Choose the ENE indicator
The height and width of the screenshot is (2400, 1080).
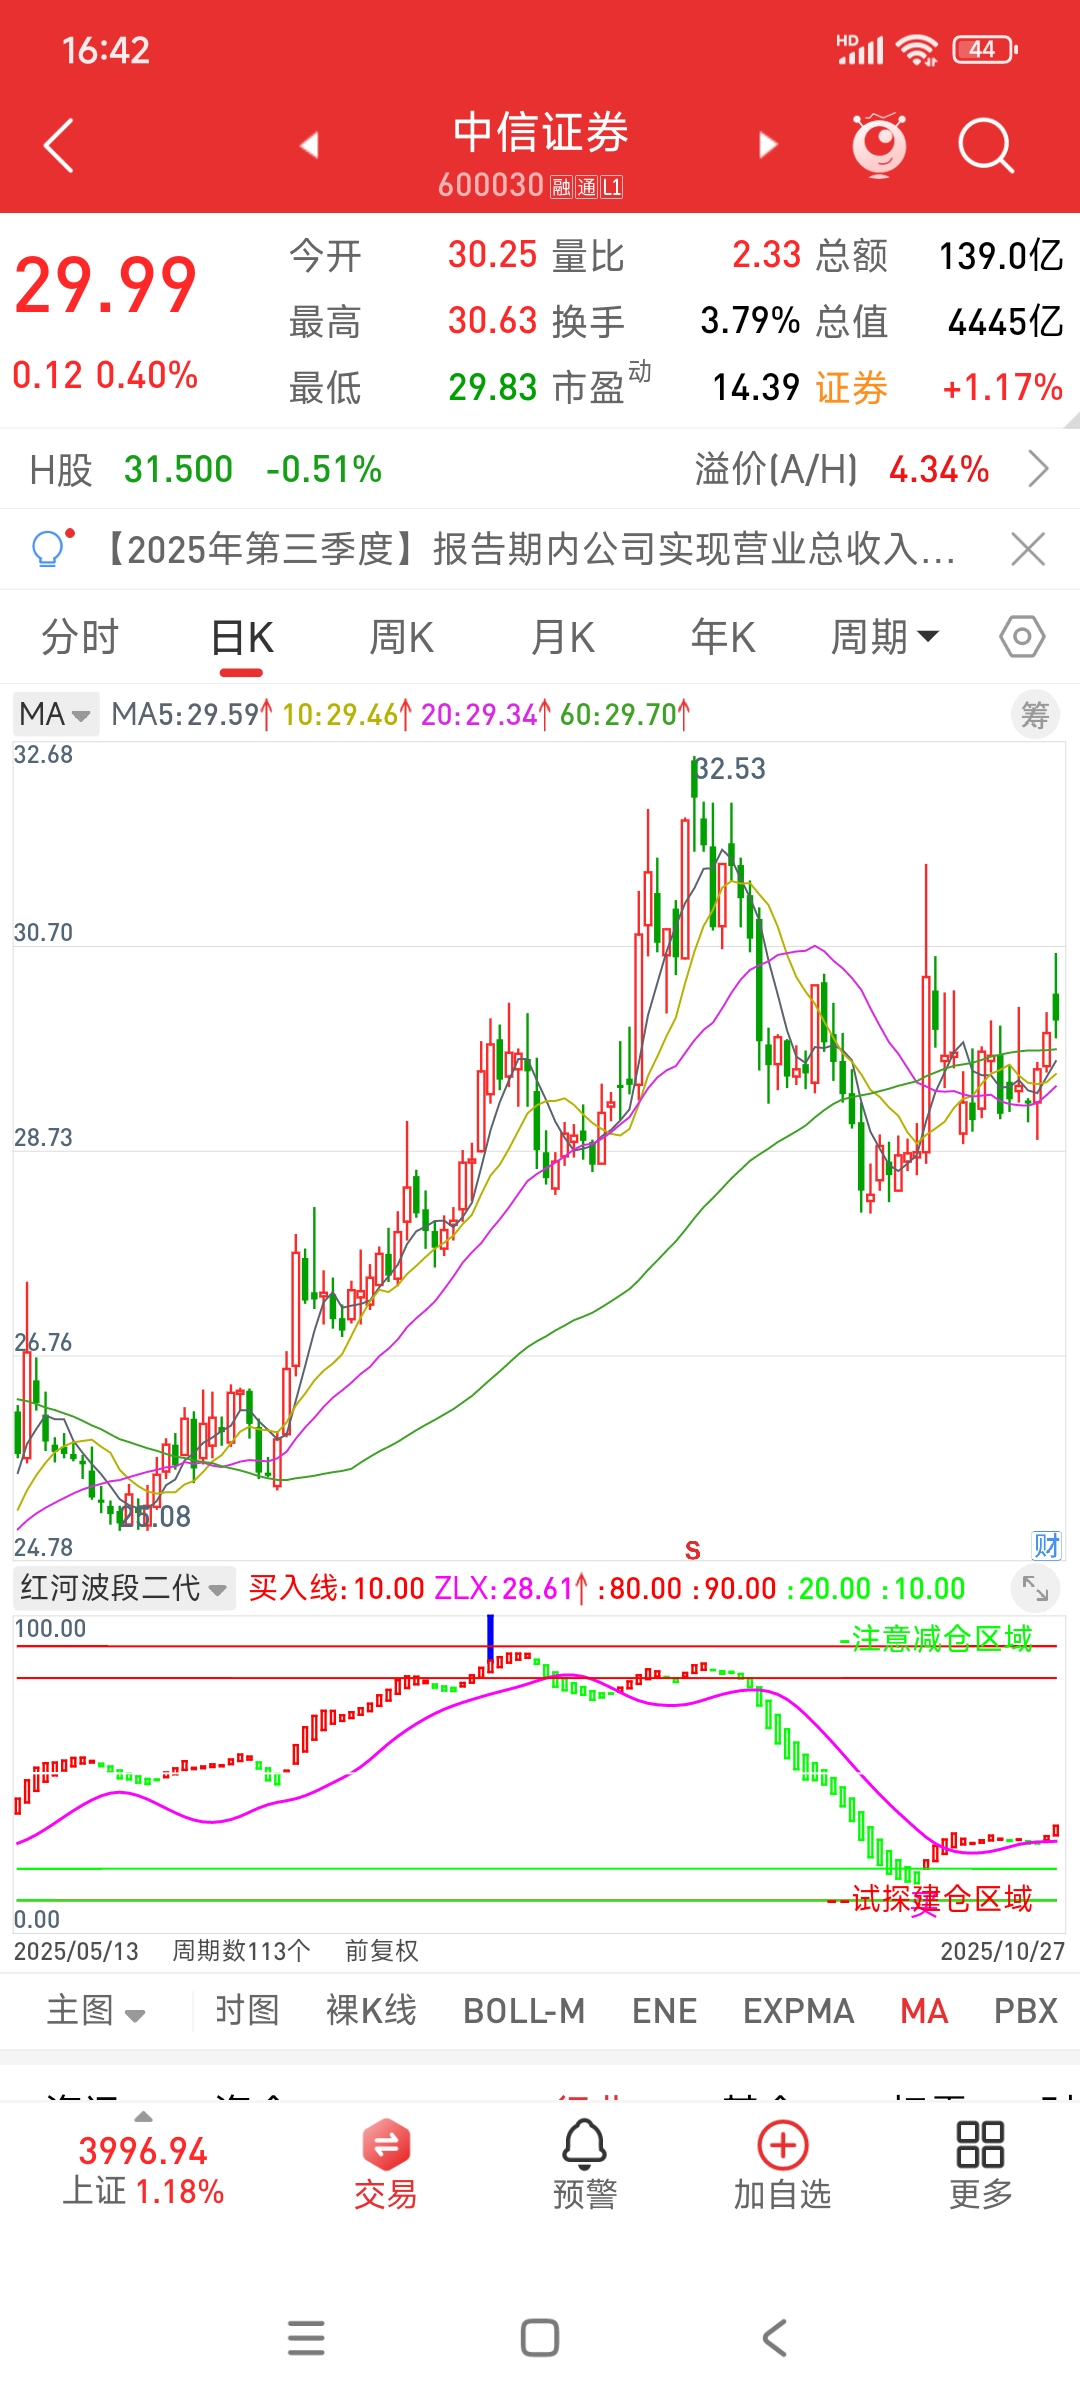[664, 2010]
